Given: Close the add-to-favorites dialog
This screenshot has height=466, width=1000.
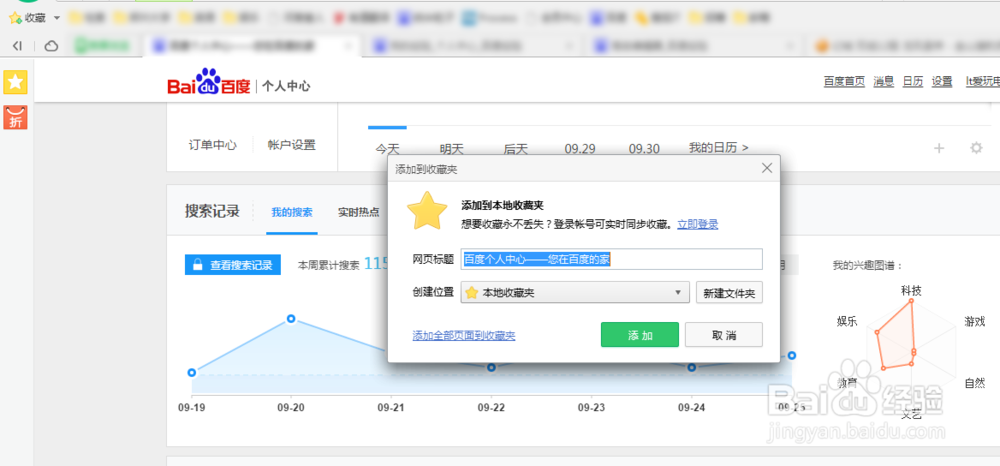Looking at the screenshot, I should click(x=767, y=168).
